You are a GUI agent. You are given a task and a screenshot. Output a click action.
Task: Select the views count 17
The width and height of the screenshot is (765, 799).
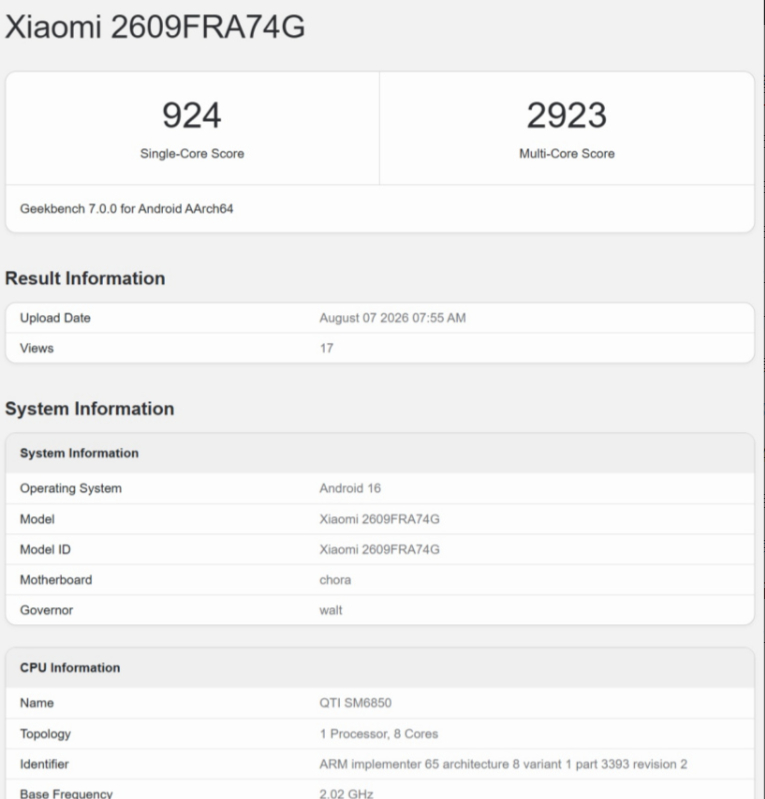pos(326,348)
